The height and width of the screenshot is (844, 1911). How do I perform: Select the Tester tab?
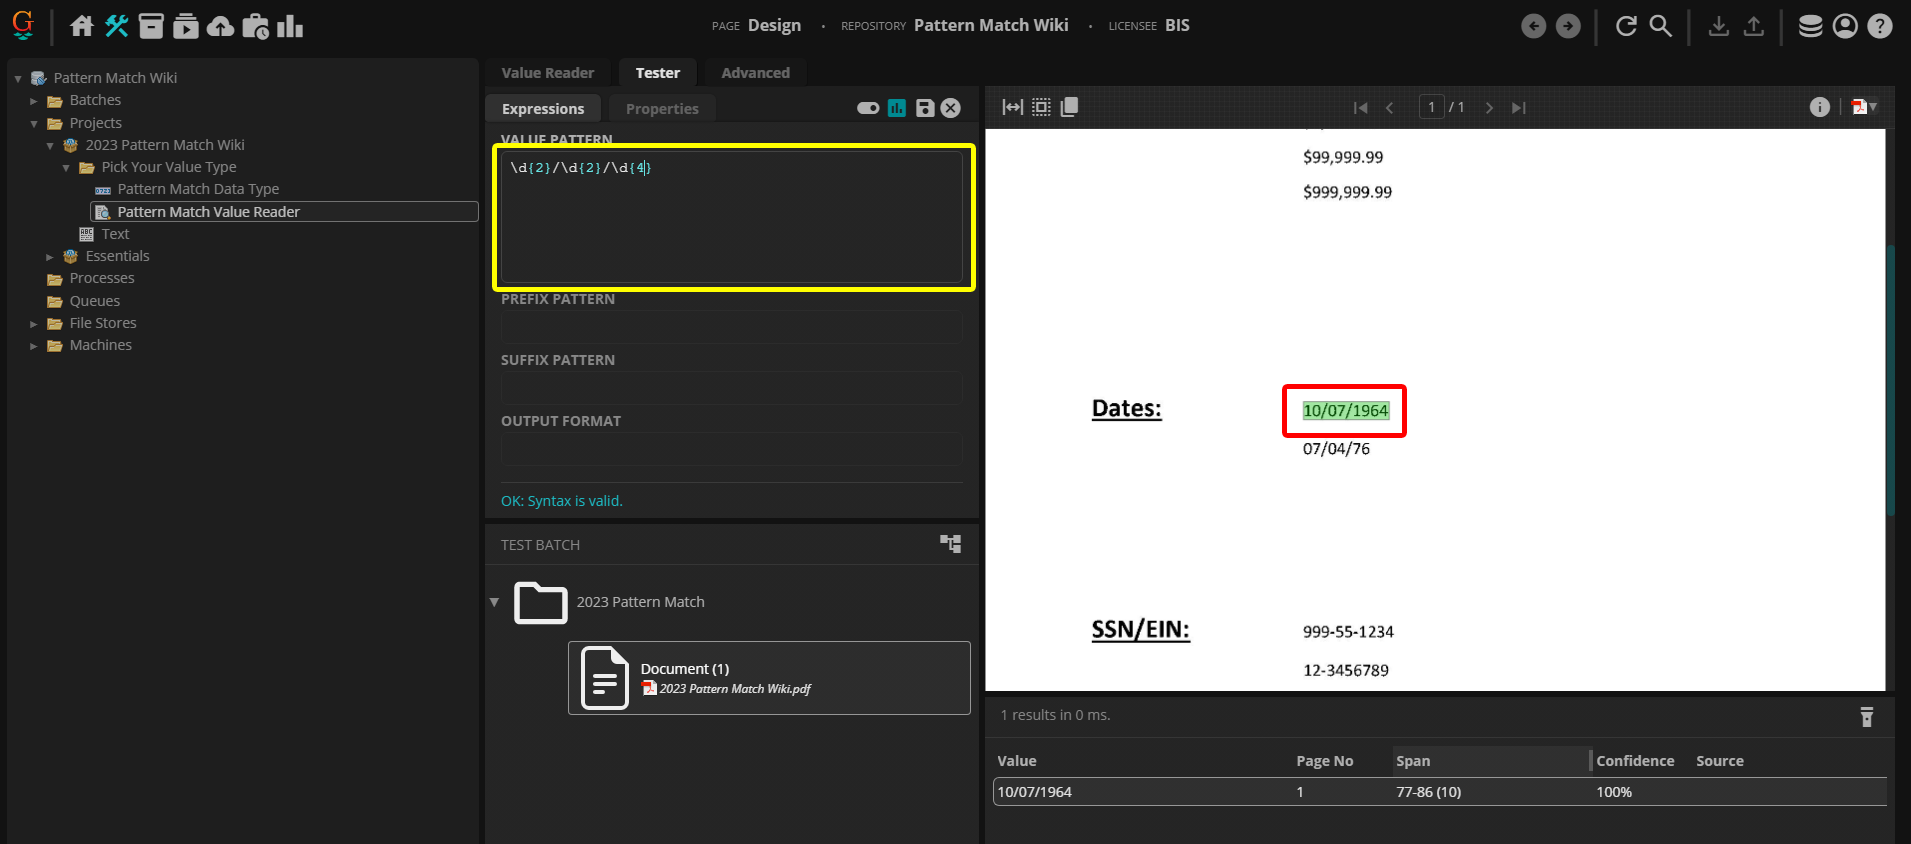658,73
